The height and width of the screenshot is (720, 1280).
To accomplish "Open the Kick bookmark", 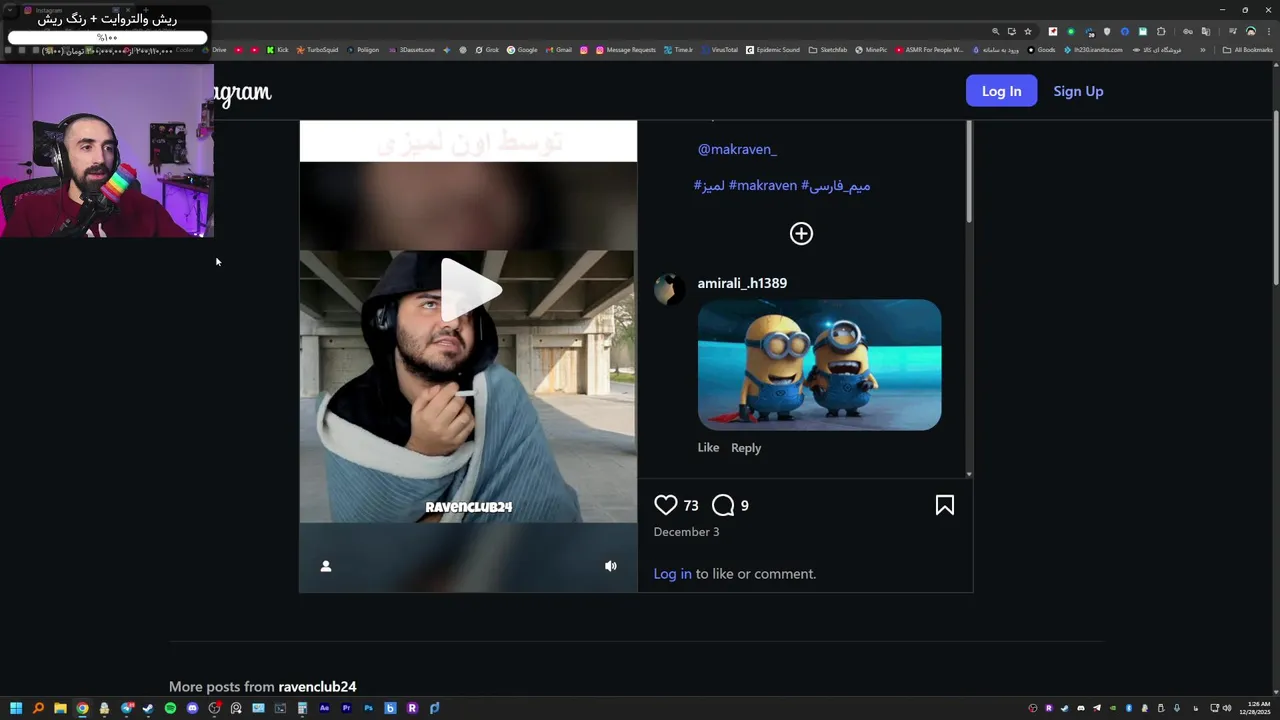I will 278,50.
